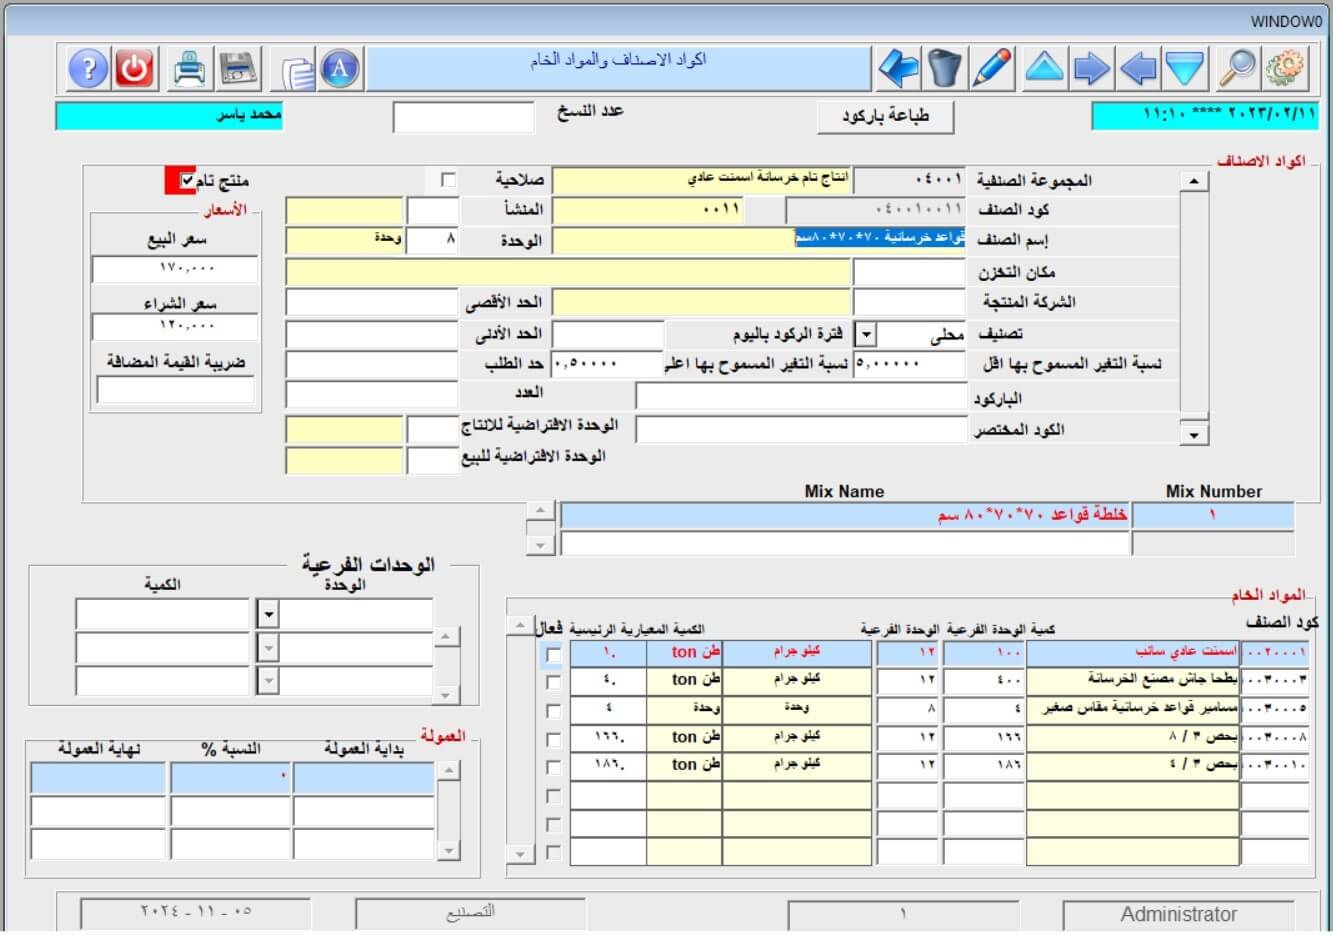
Task: Click the سعر البيع price field
Action: (x=175, y=269)
